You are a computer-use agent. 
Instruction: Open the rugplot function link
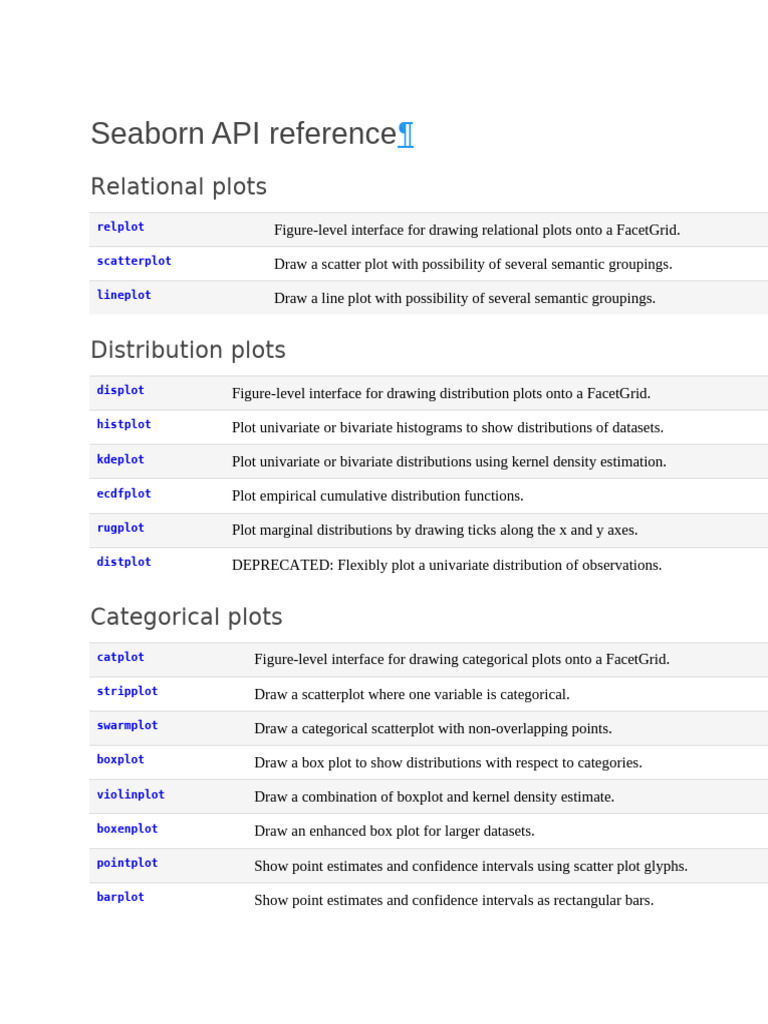click(120, 527)
